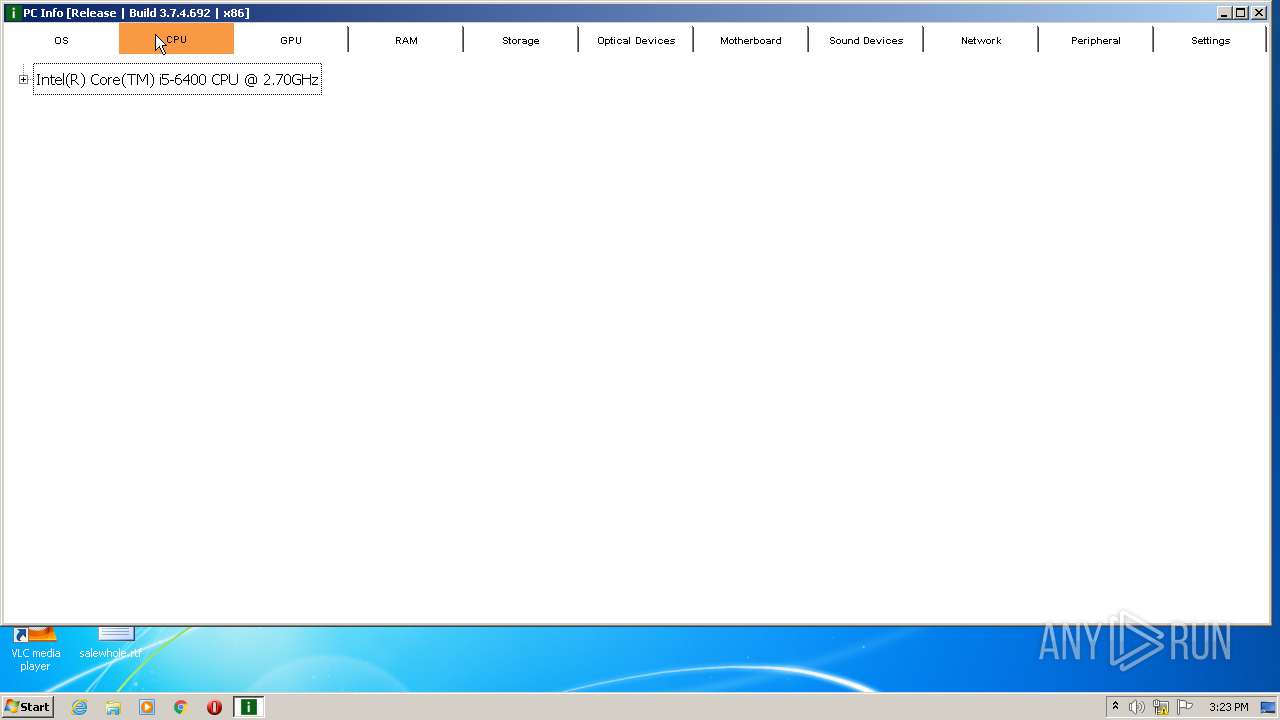1280x720 pixels.
Task: Open the Optical Devices tab
Action: (636, 40)
